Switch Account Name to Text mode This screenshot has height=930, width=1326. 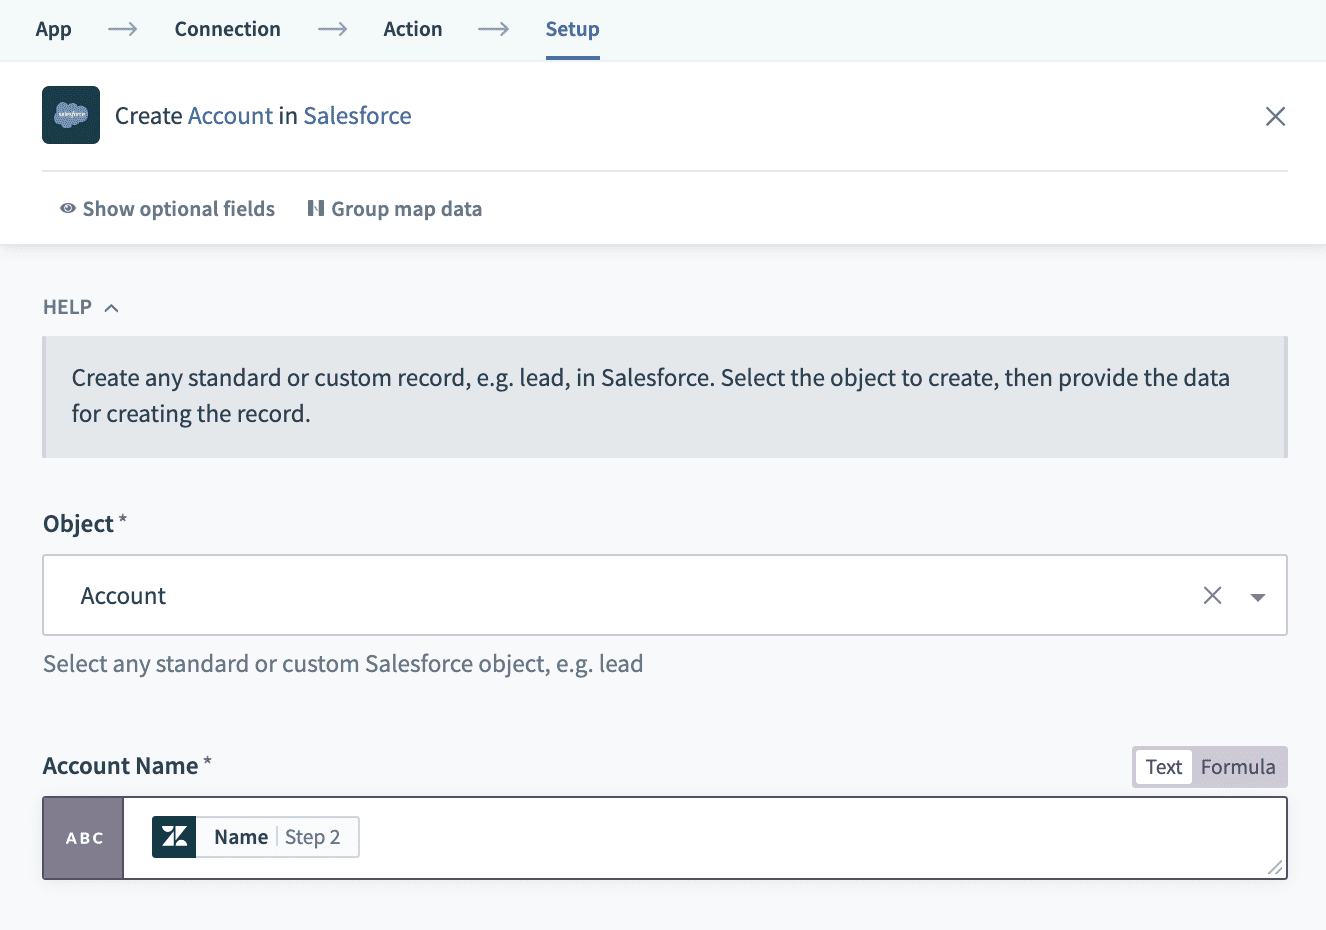(1163, 767)
